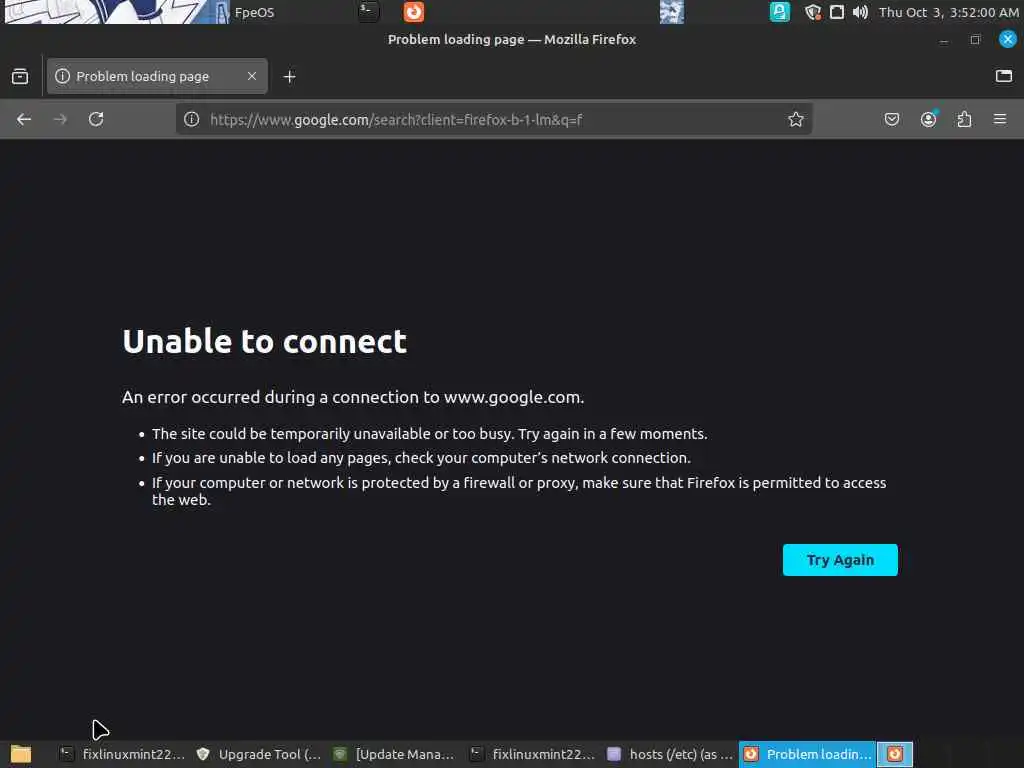Open the network tray icon
1024x768 pixels.
[x=837, y=12]
